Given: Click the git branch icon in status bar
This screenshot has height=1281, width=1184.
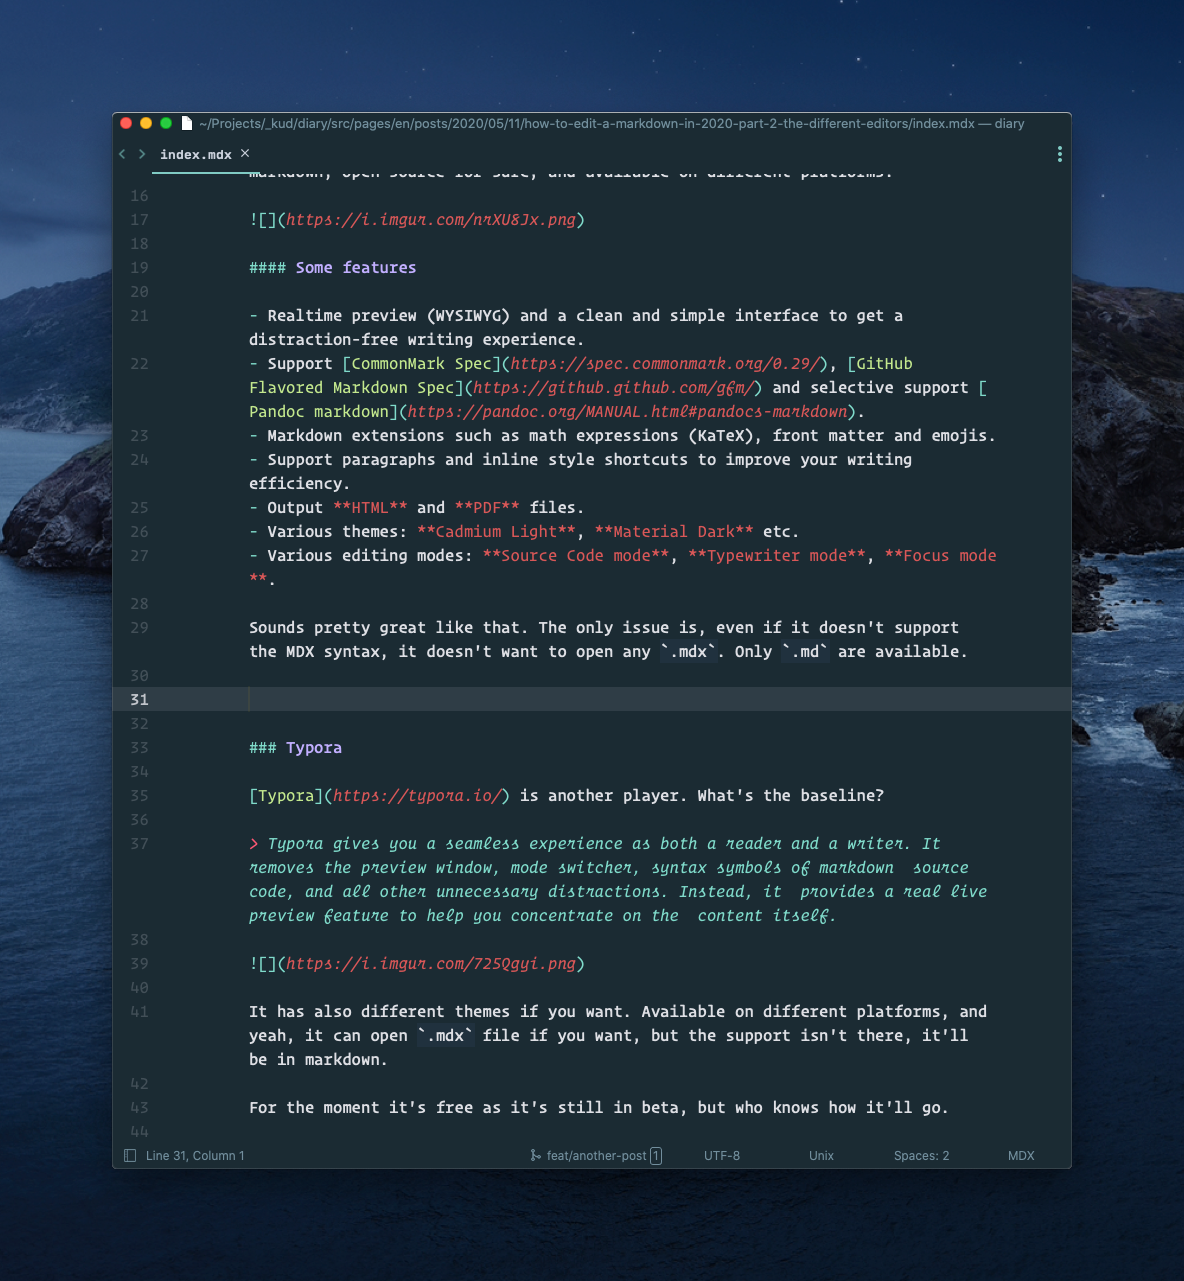Looking at the screenshot, I should point(535,1155).
